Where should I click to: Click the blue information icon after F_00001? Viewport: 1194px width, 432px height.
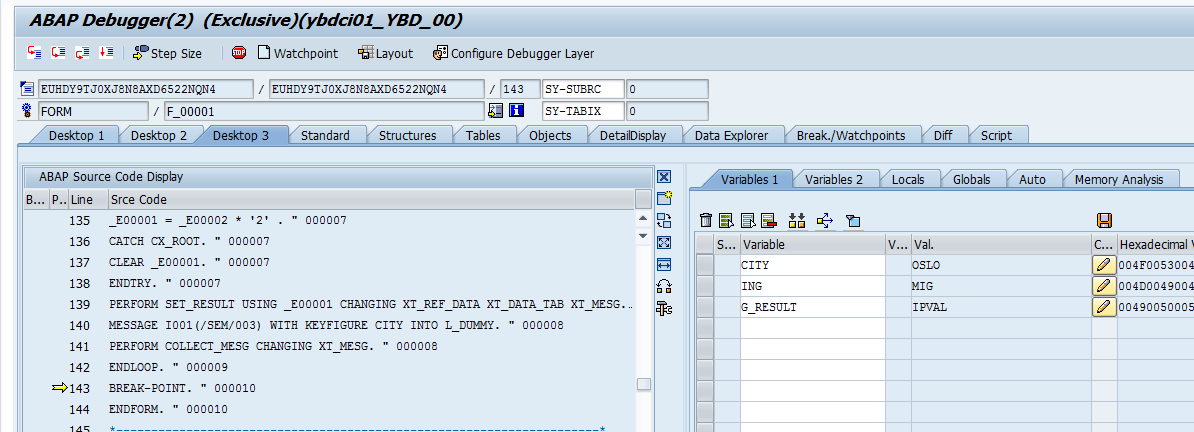517,111
